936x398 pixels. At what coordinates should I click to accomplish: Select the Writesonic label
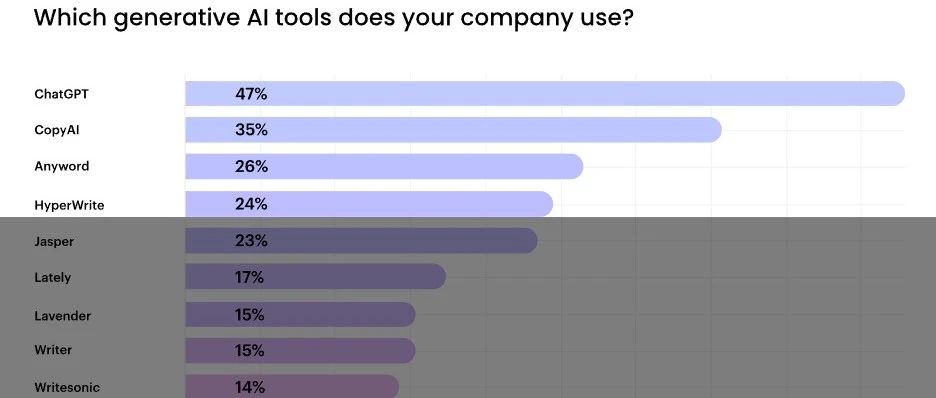coord(67,387)
